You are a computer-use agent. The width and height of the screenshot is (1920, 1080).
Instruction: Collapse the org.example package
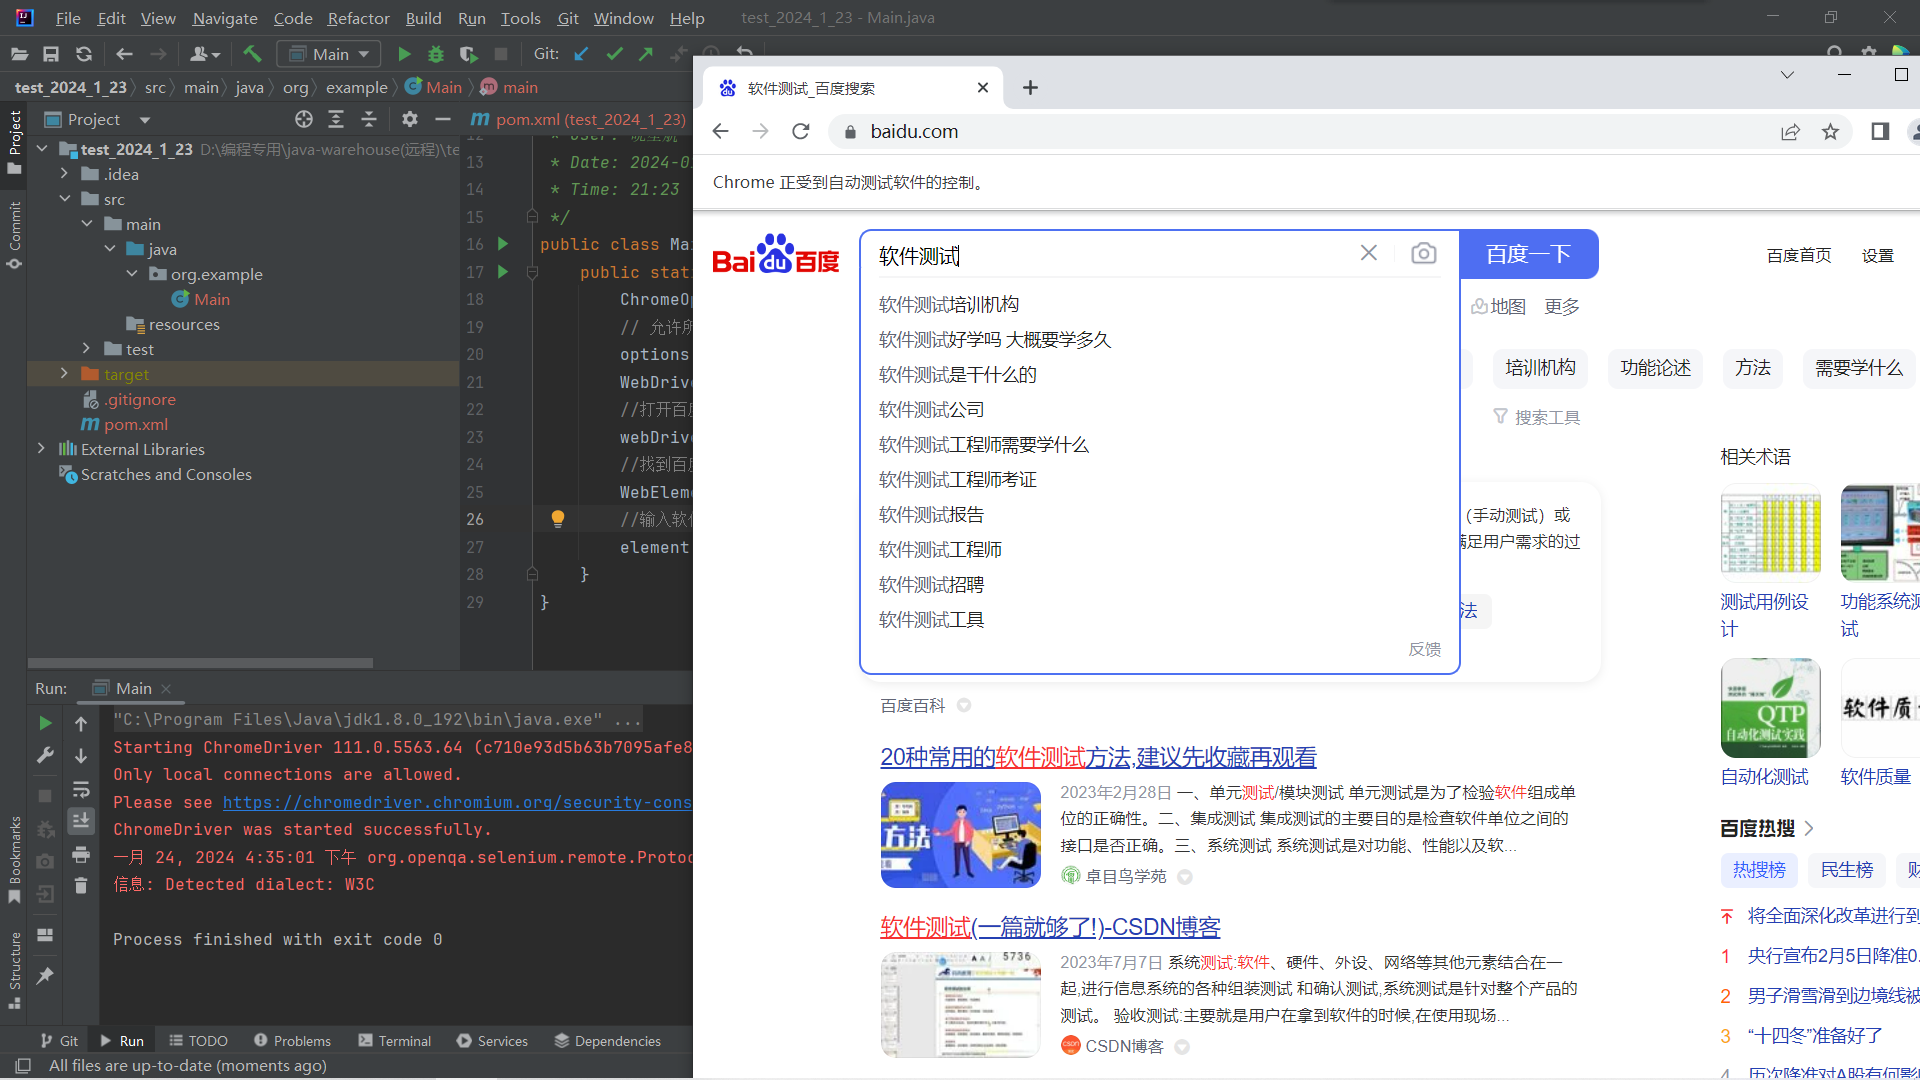(132, 274)
